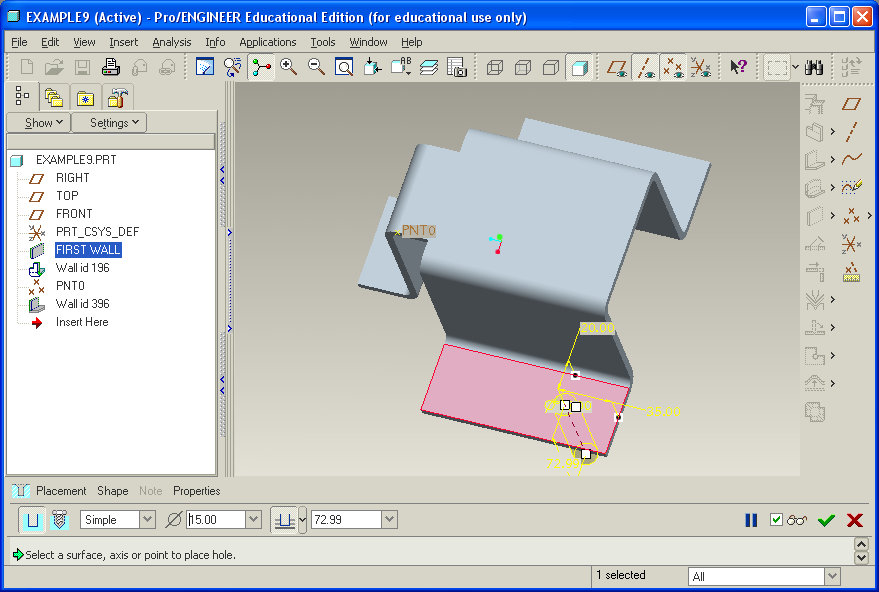879x592 pixels.
Task: Click the Zoom In magnifier tool
Action: [x=289, y=67]
